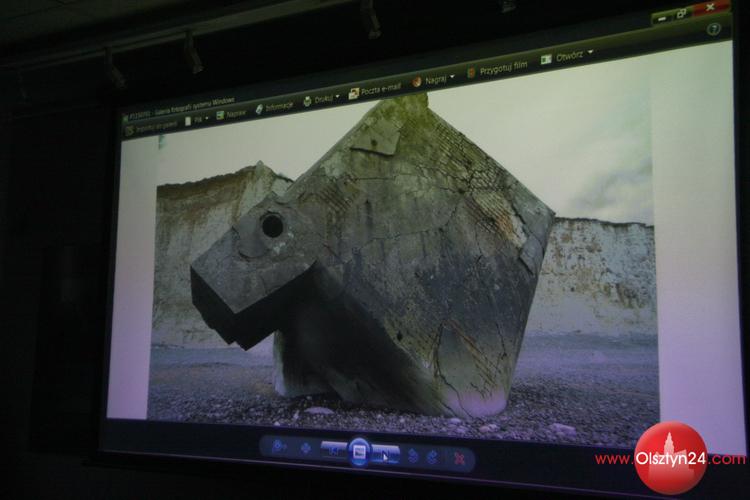Advance to the next photo

coord(386,454)
